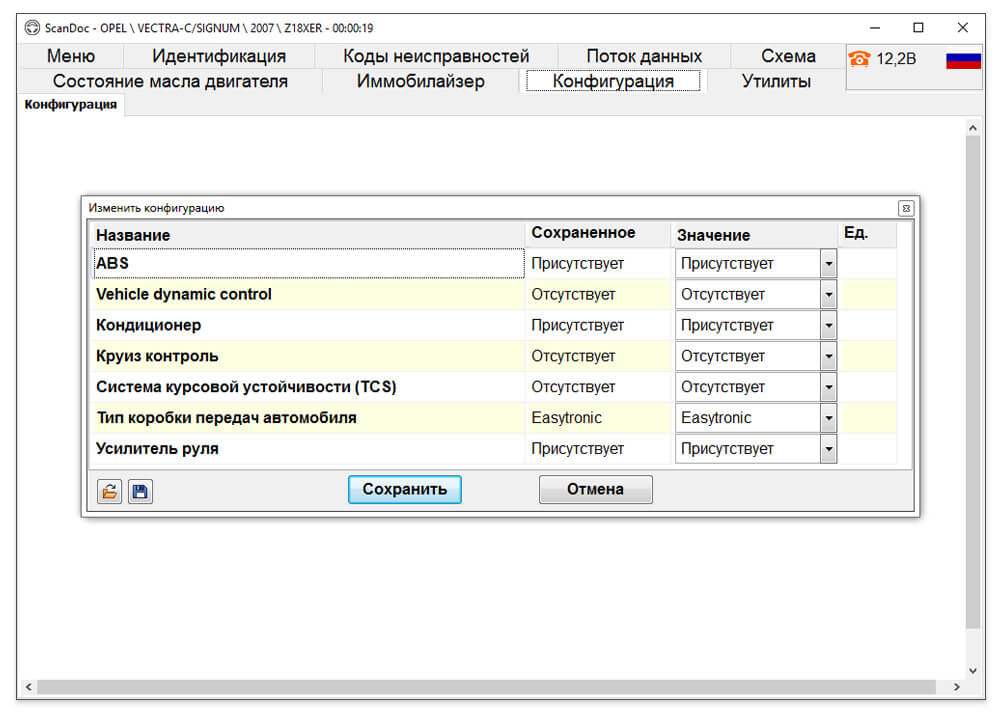Select the ABS name cell

(309, 263)
